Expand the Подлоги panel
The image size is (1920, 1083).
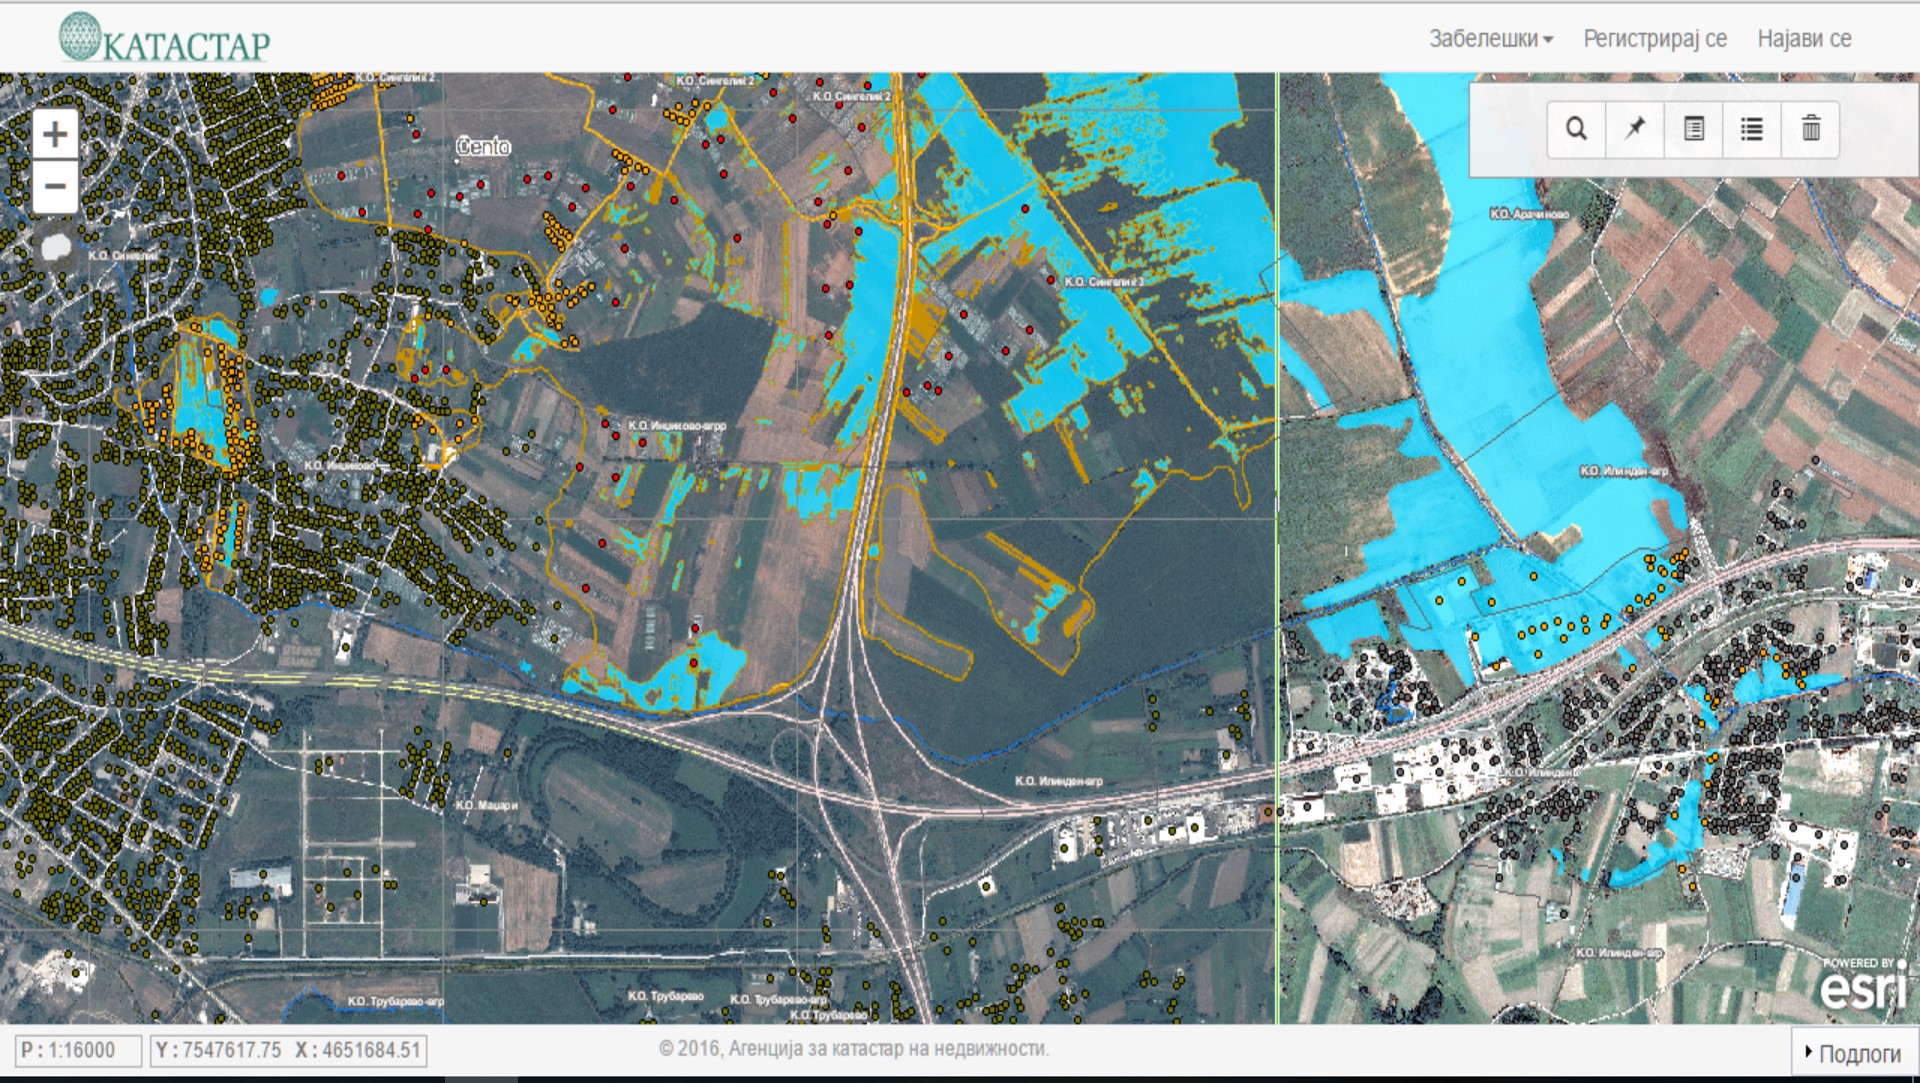(x=1853, y=1053)
